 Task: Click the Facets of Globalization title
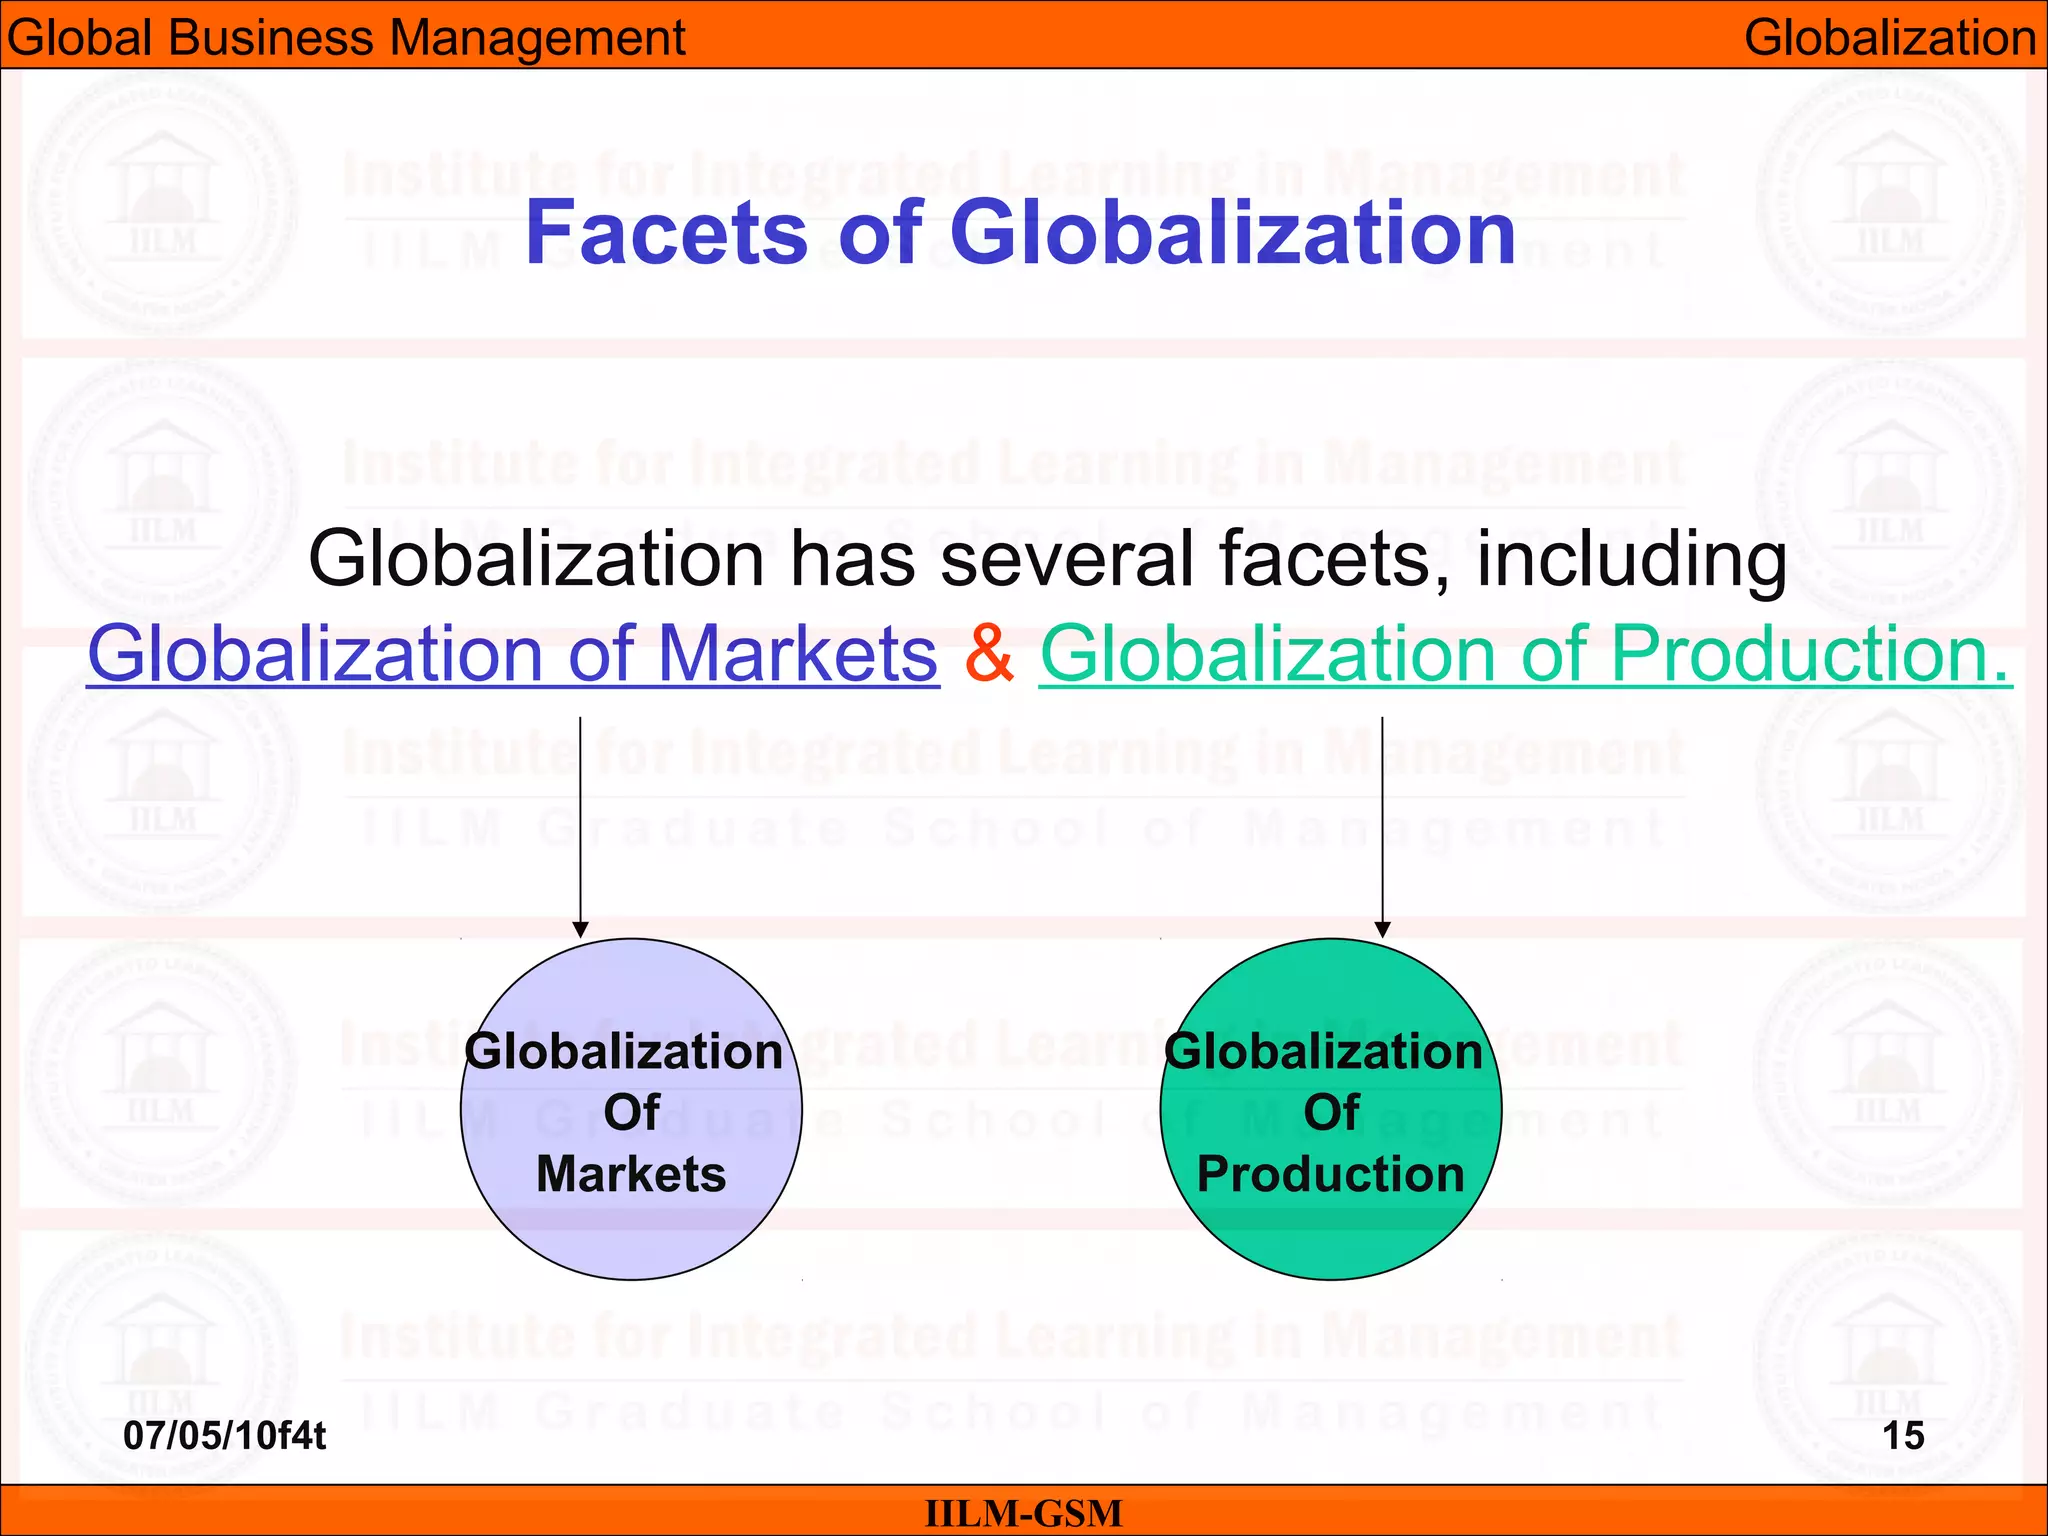[x=1021, y=232]
